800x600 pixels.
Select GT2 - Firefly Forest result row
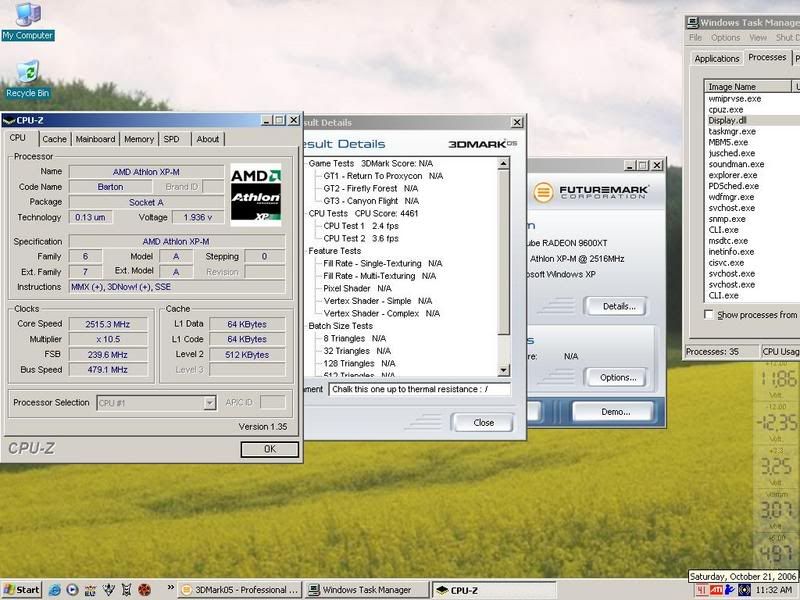[371, 188]
